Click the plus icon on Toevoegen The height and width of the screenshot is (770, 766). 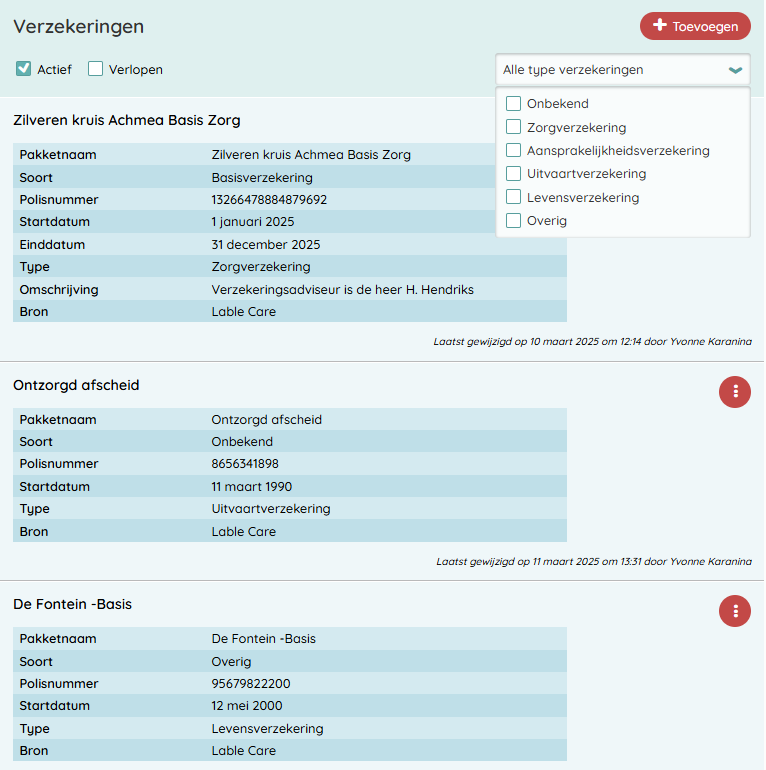659,26
